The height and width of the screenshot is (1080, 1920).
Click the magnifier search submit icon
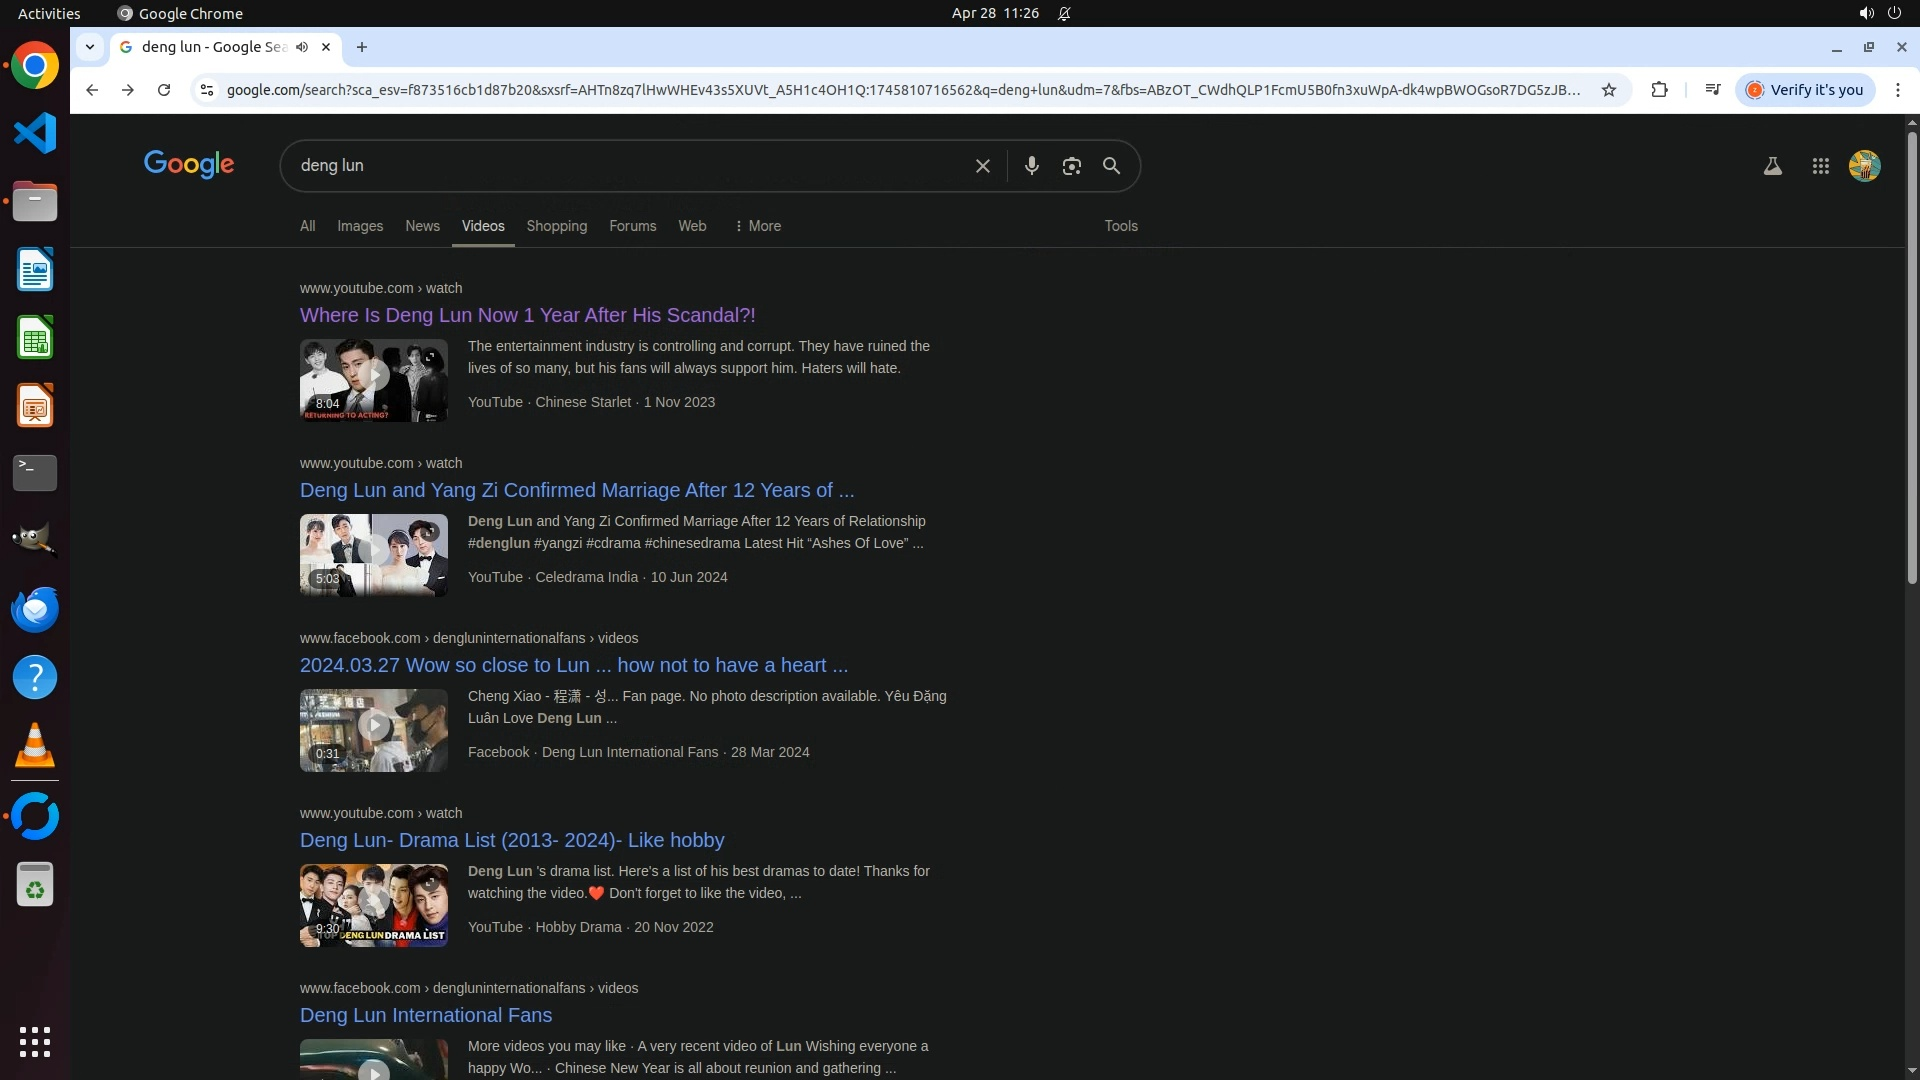click(x=1111, y=166)
